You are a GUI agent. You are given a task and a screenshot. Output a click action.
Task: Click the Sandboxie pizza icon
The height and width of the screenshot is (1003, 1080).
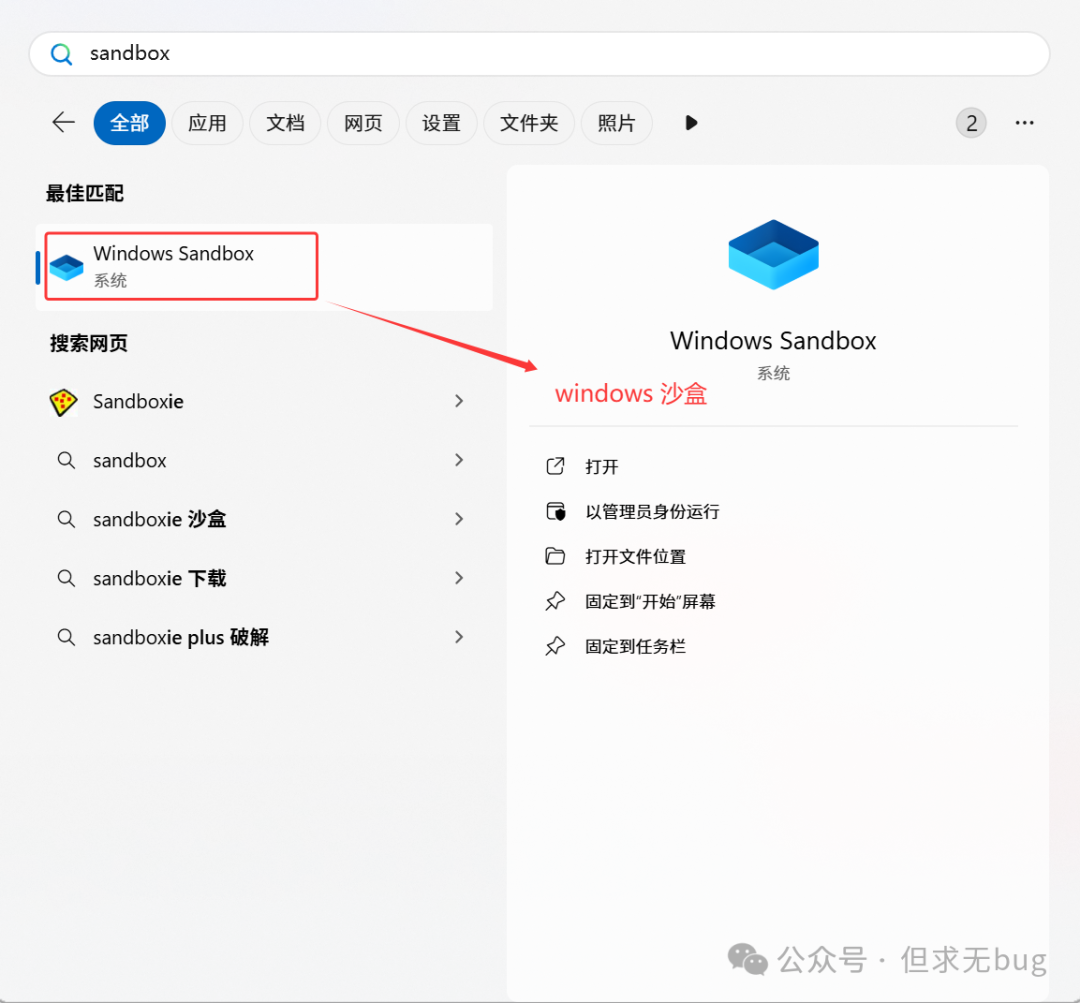point(64,402)
